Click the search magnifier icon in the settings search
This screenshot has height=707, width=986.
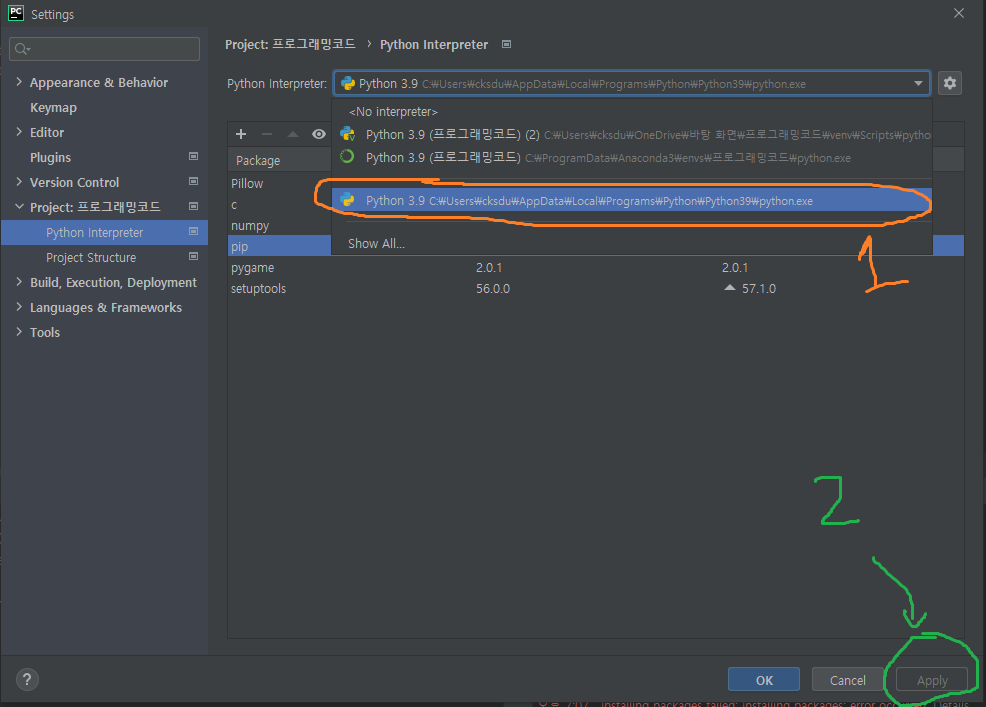click(22, 48)
